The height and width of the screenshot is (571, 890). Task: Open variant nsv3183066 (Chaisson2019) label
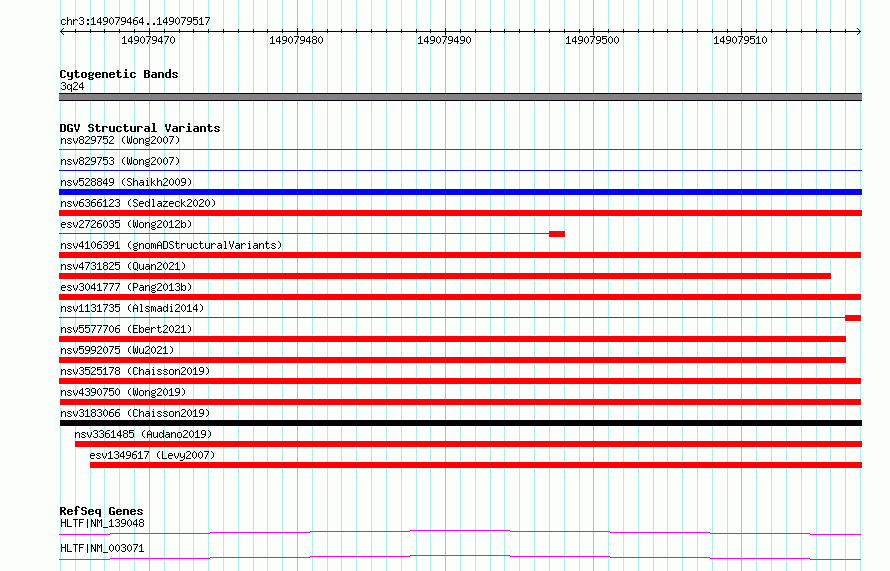click(x=135, y=413)
